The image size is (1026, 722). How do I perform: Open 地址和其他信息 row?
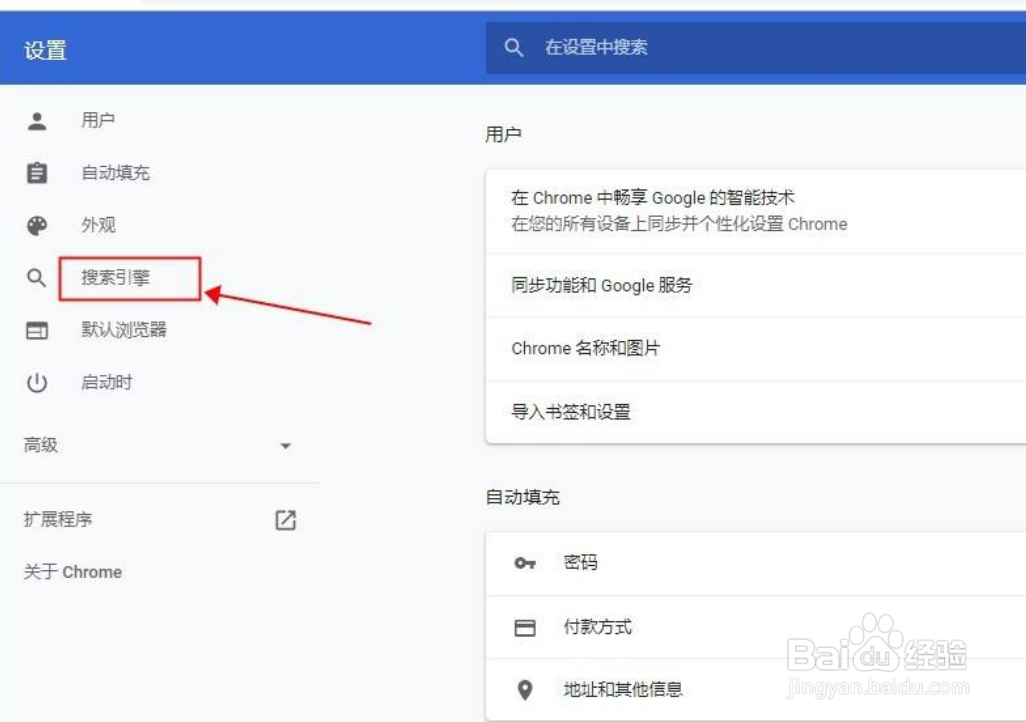[x=756, y=690]
